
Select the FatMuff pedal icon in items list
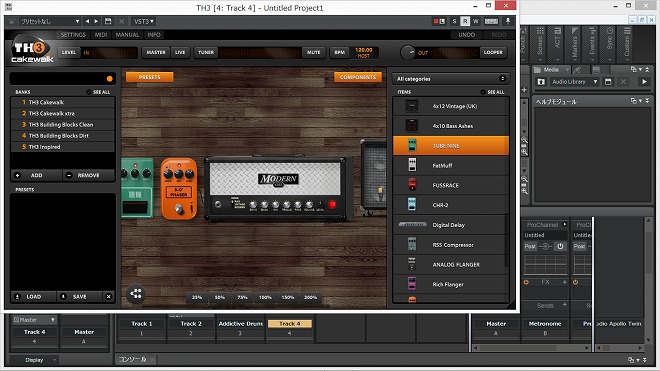[x=412, y=165]
